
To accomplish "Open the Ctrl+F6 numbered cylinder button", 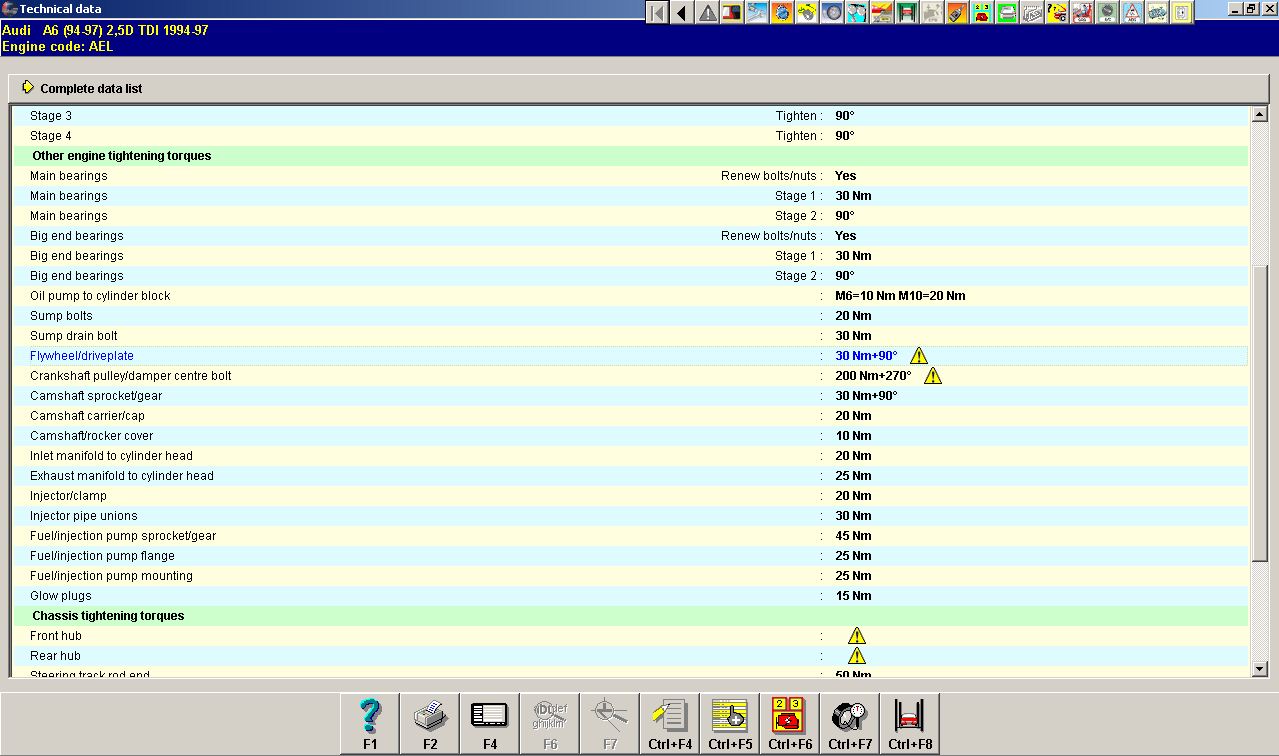I will [x=790, y=724].
